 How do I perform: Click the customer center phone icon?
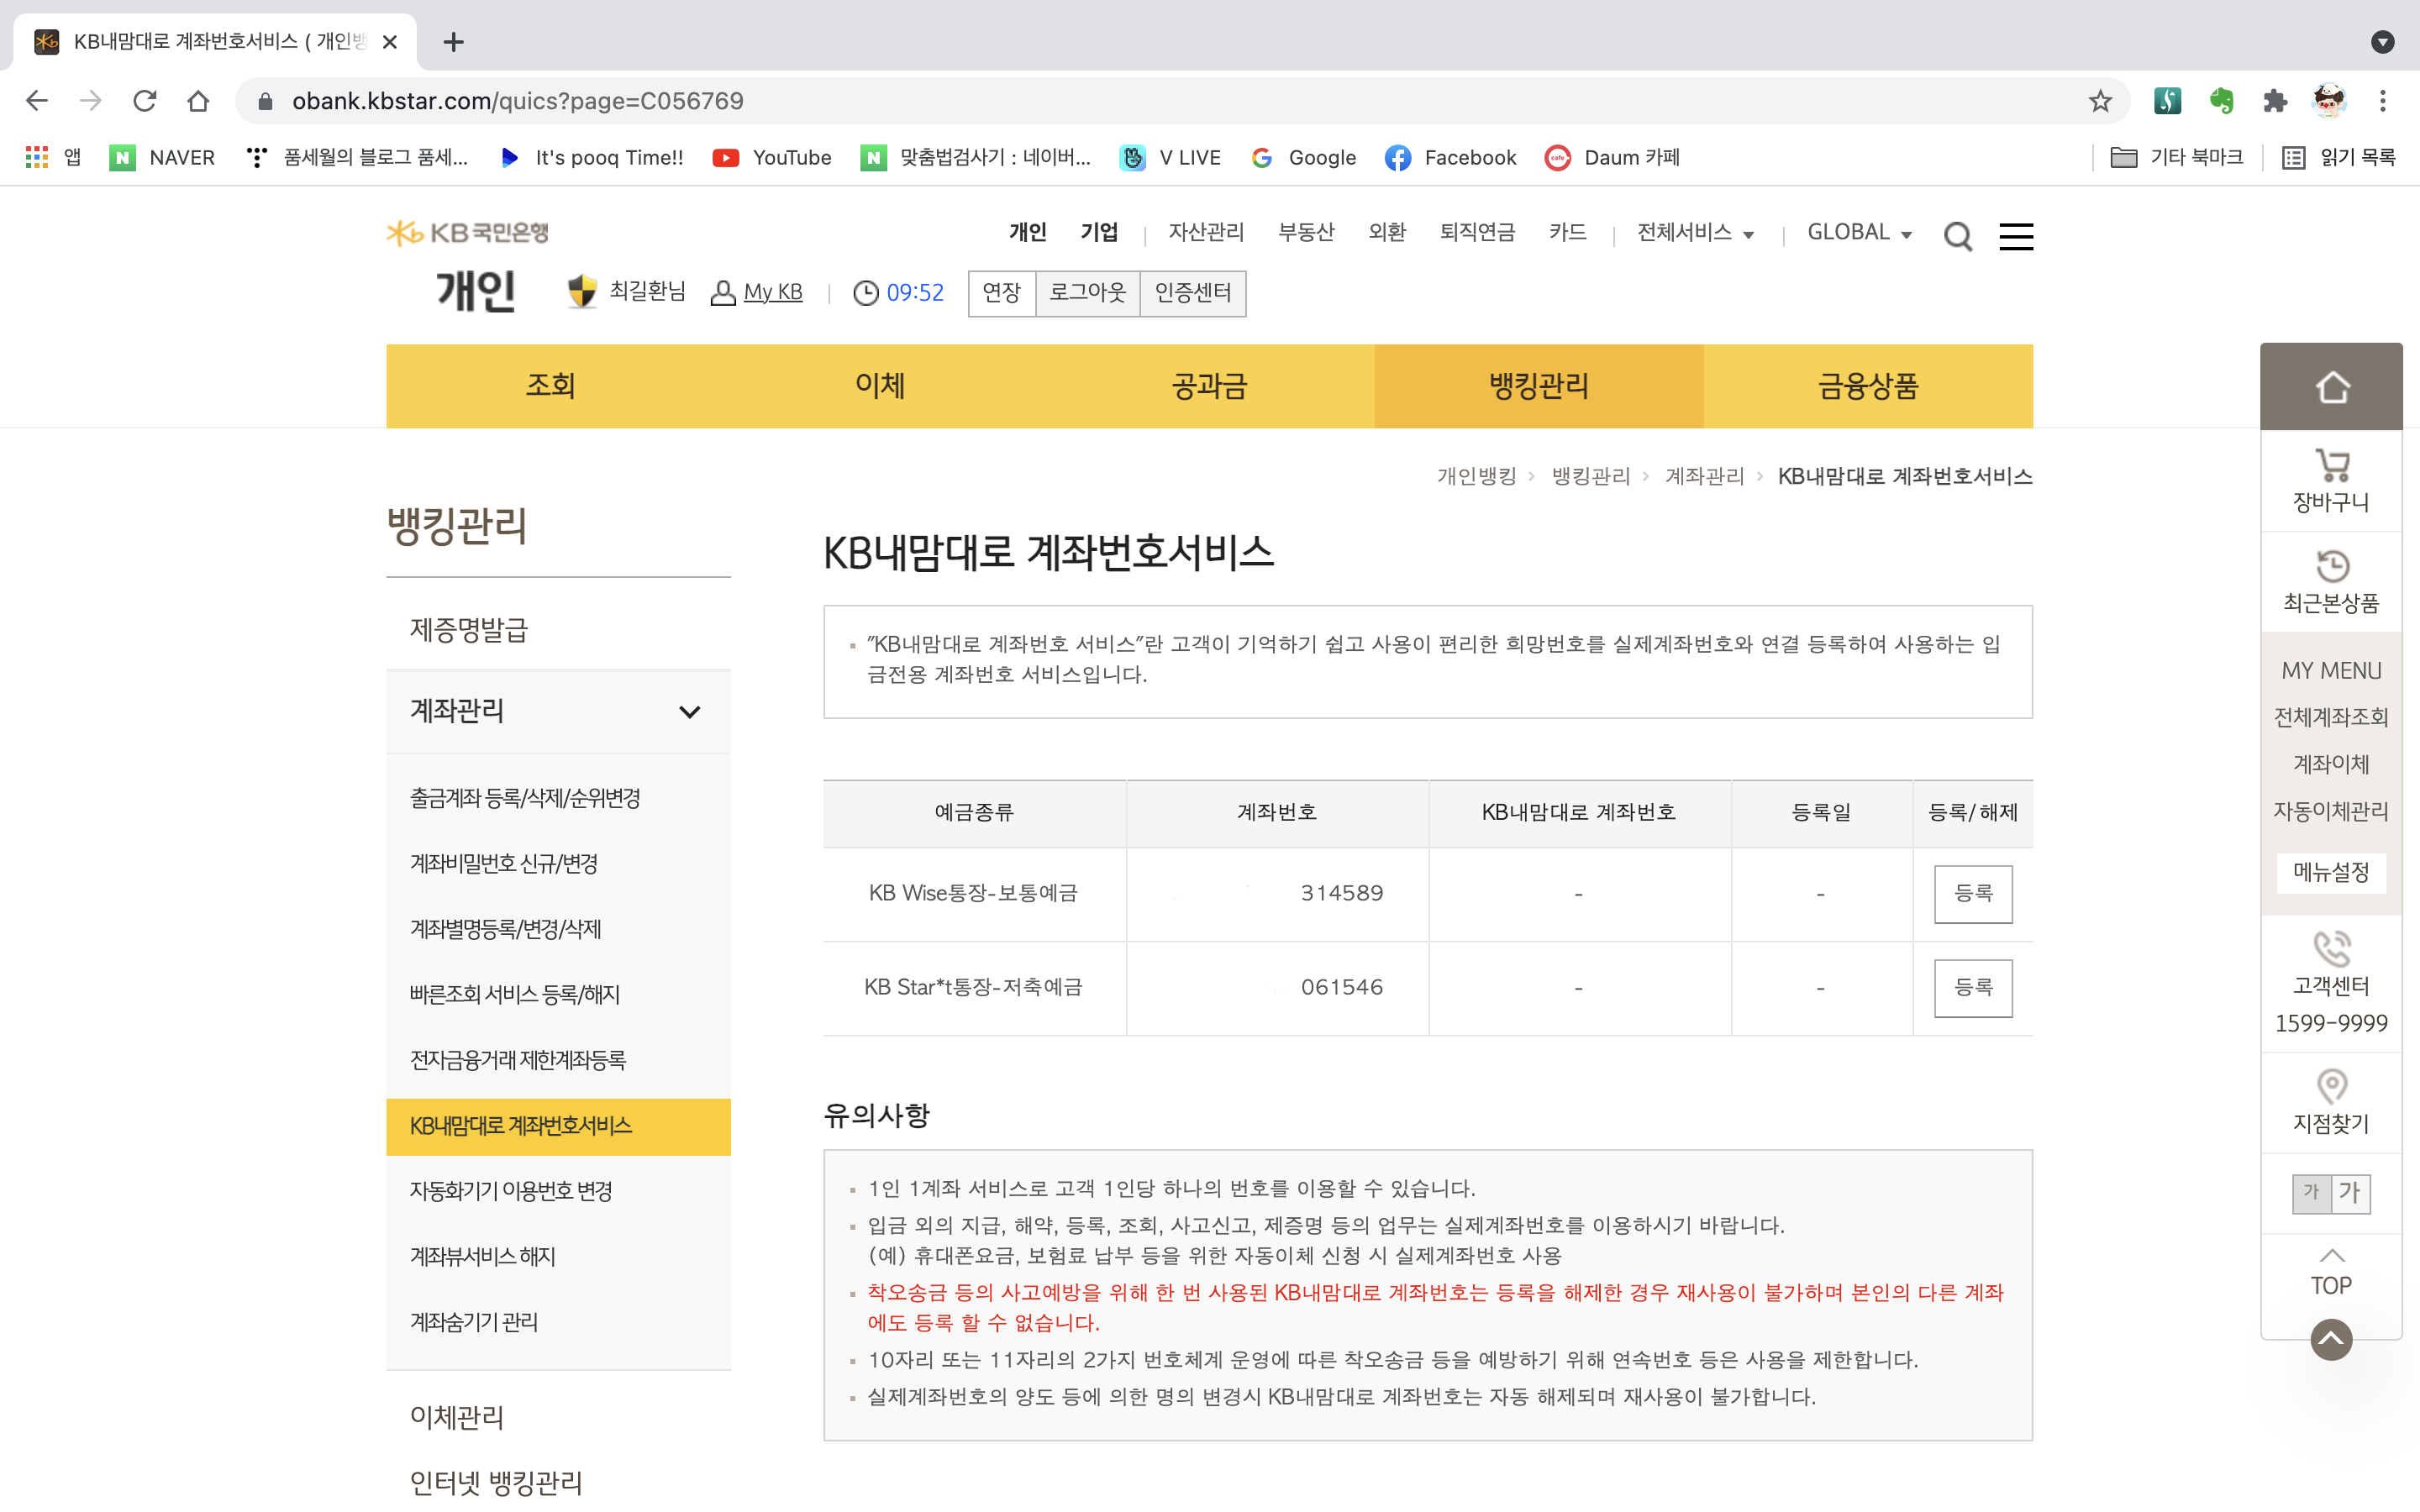[x=2330, y=948]
